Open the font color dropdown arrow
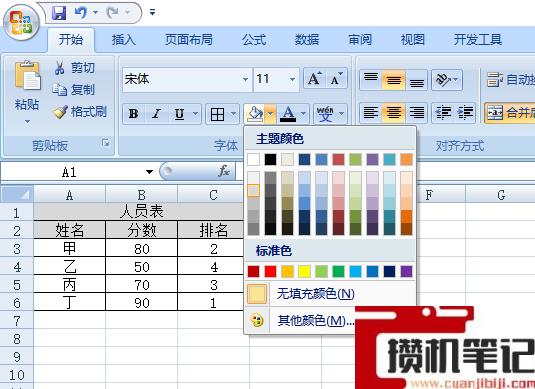 (x=304, y=114)
